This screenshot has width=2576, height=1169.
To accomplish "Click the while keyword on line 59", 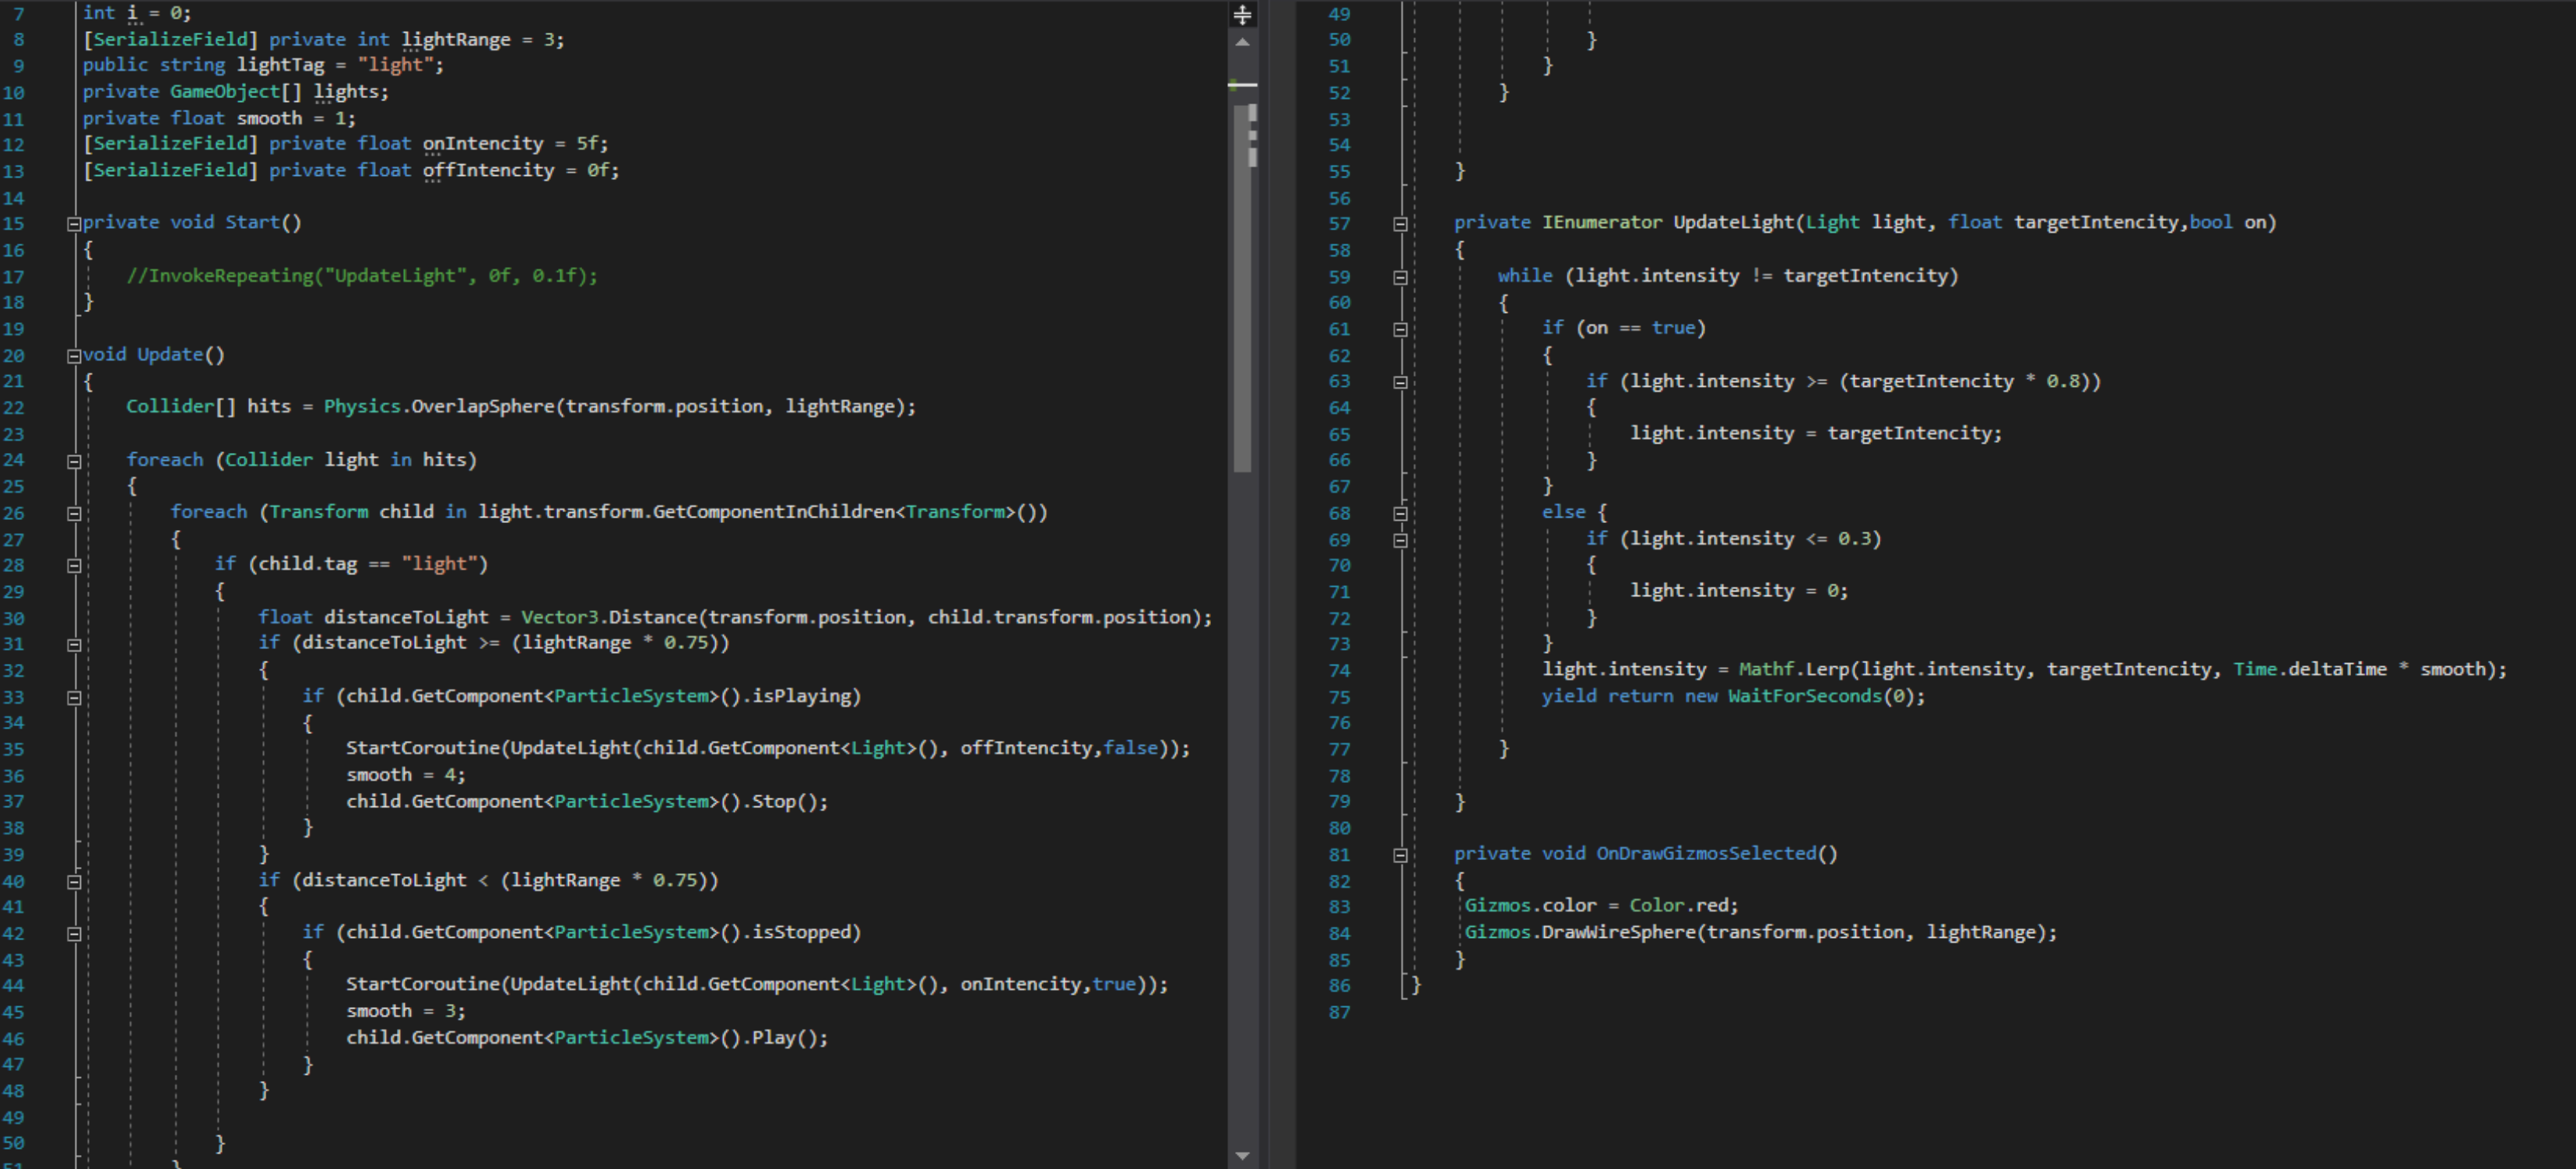I will [x=1525, y=276].
